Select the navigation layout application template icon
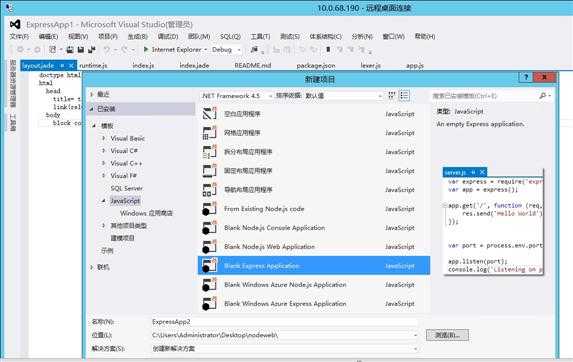573x362 pixels. [210, 190]
